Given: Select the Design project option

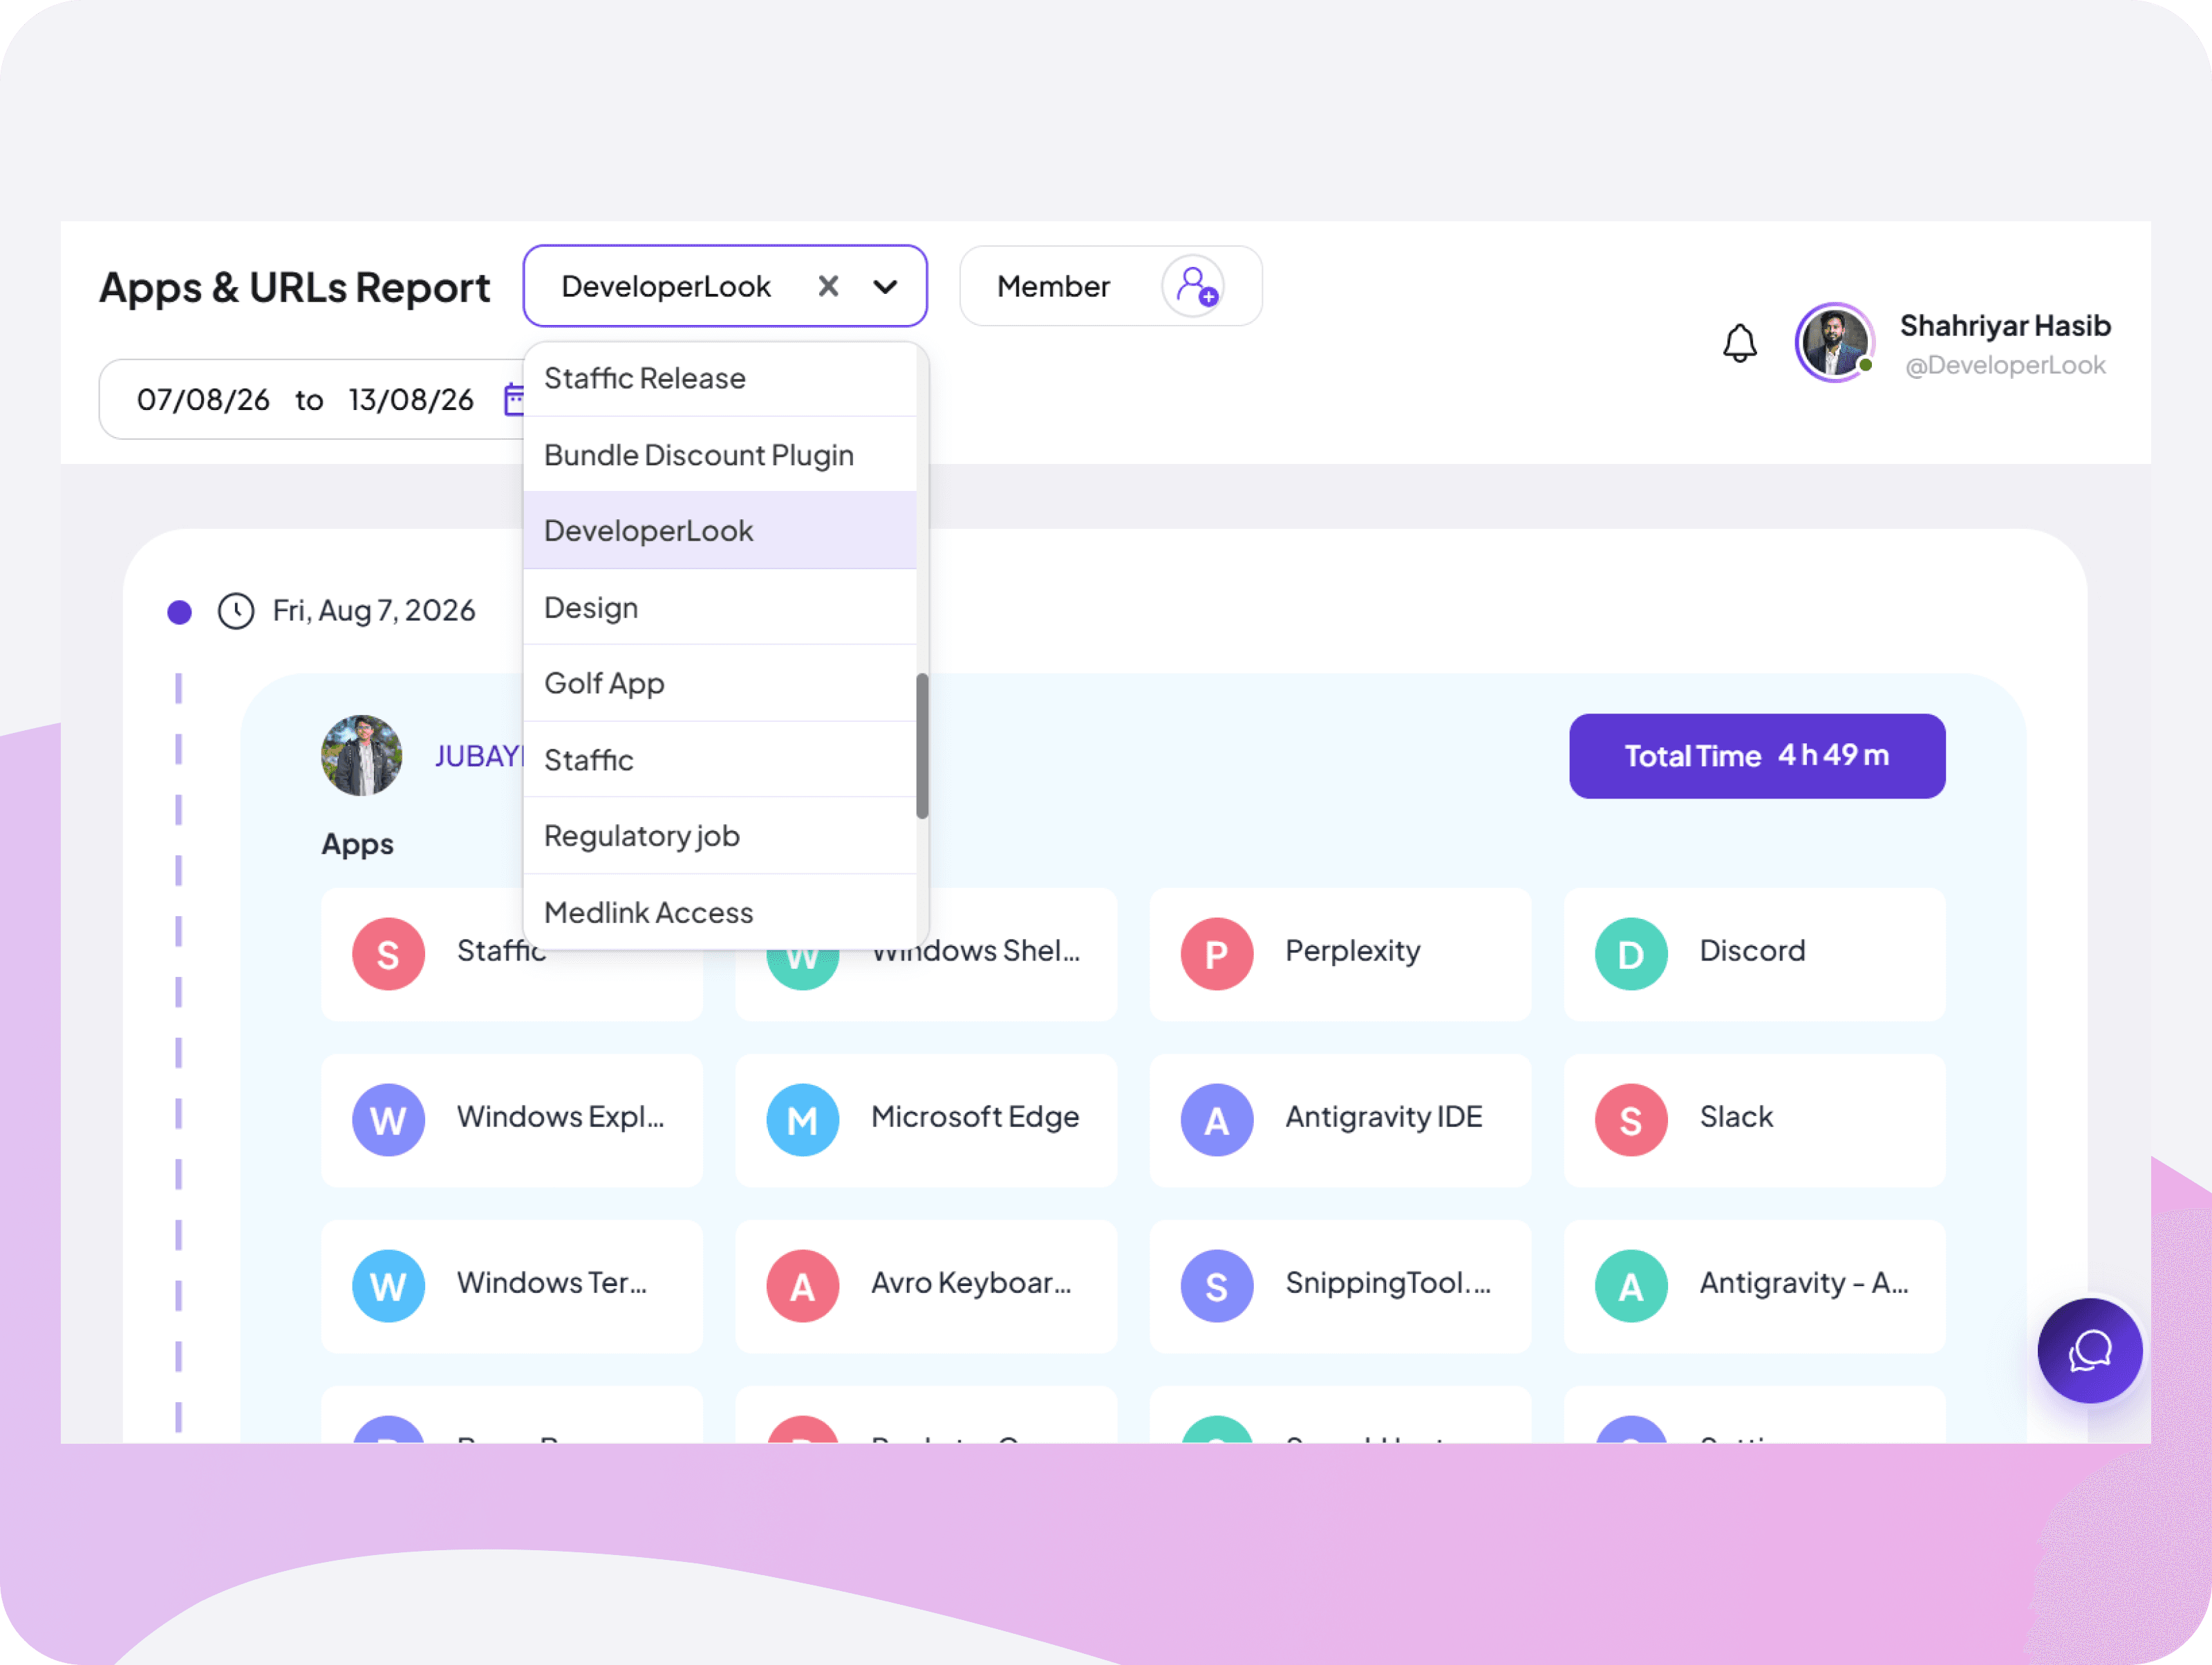Looking at the screenshot, I should point(720,607).
